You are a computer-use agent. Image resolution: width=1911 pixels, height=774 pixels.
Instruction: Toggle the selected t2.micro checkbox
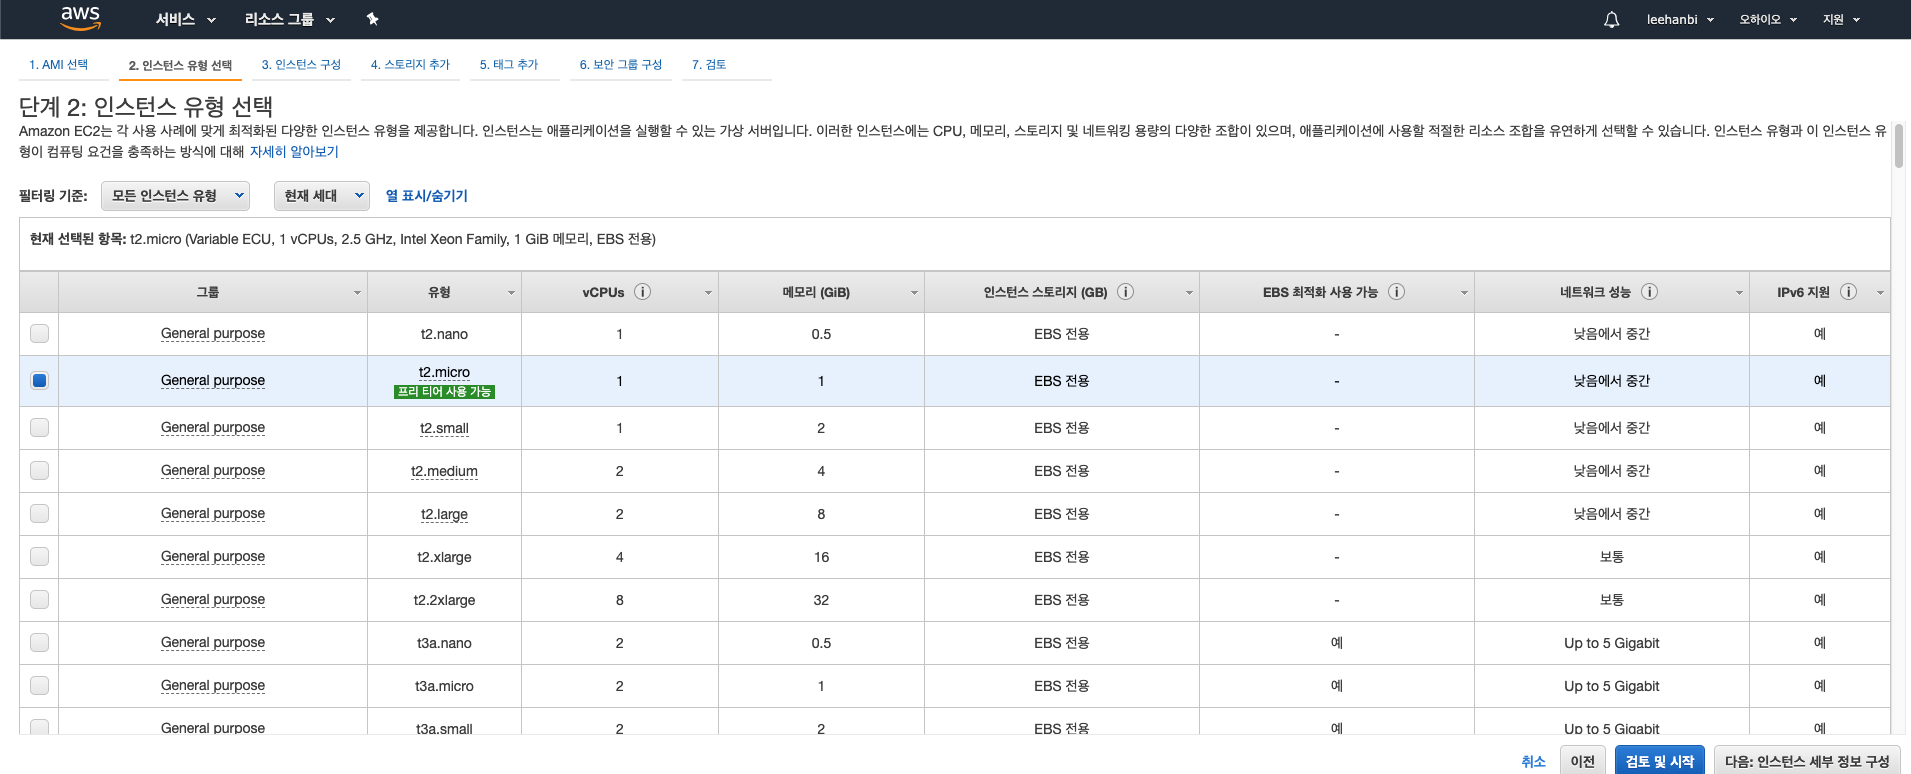[39, 380]
